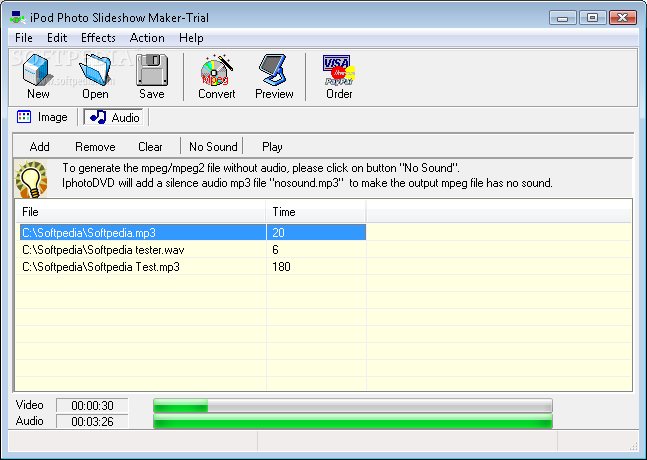
Task: Click the app icon in the title bar
Action: click(x=17, y=17)
